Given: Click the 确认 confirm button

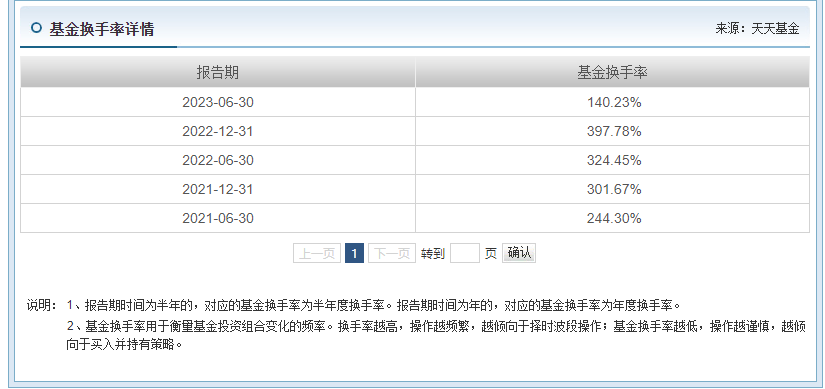Looking at the screenshot, I should pos(519,253).
